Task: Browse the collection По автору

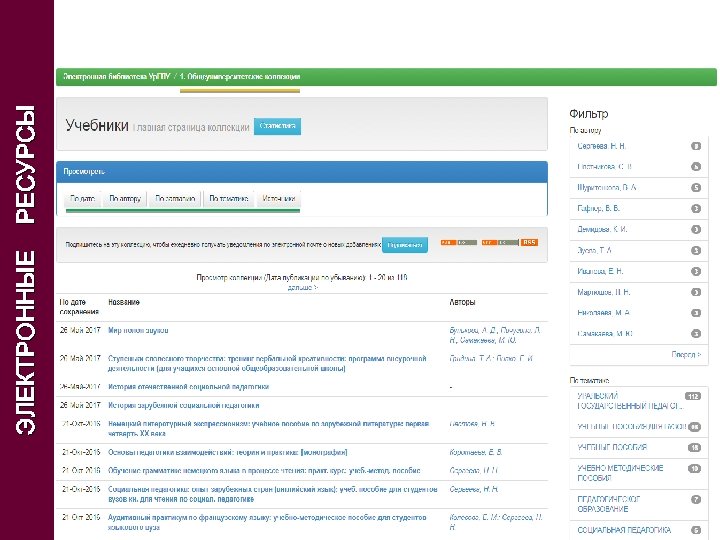Action: click(125, 199)
